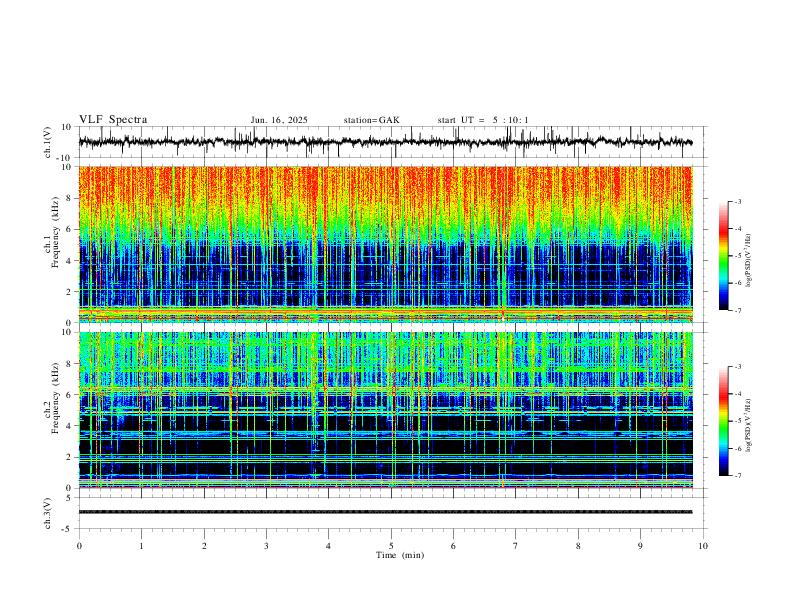The width and height of the screenshot is (792, 612).
Task: Click the "VLF Spectra" plot title
Action: (x=113, y=120)
